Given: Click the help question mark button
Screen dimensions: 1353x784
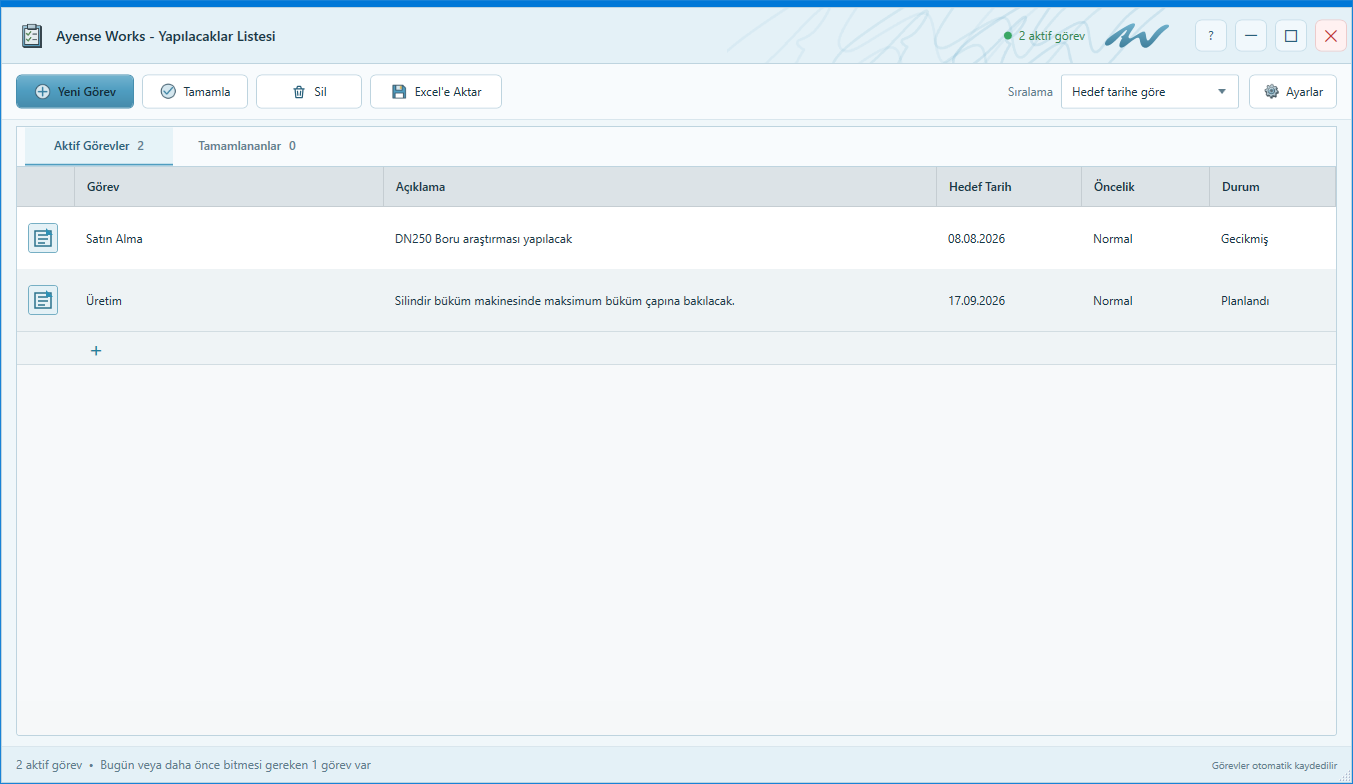Looking at the screenshot, I should 1211,36.
